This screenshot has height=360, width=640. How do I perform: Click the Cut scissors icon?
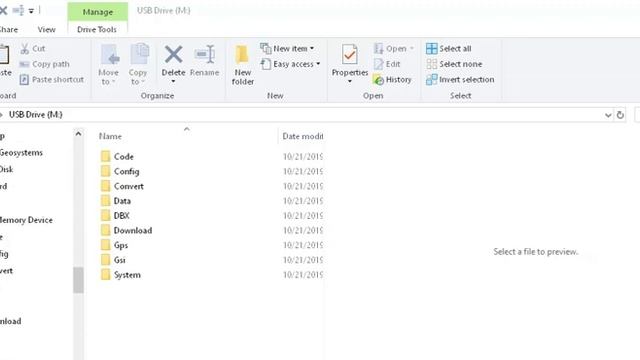click(x=25, y=49)
